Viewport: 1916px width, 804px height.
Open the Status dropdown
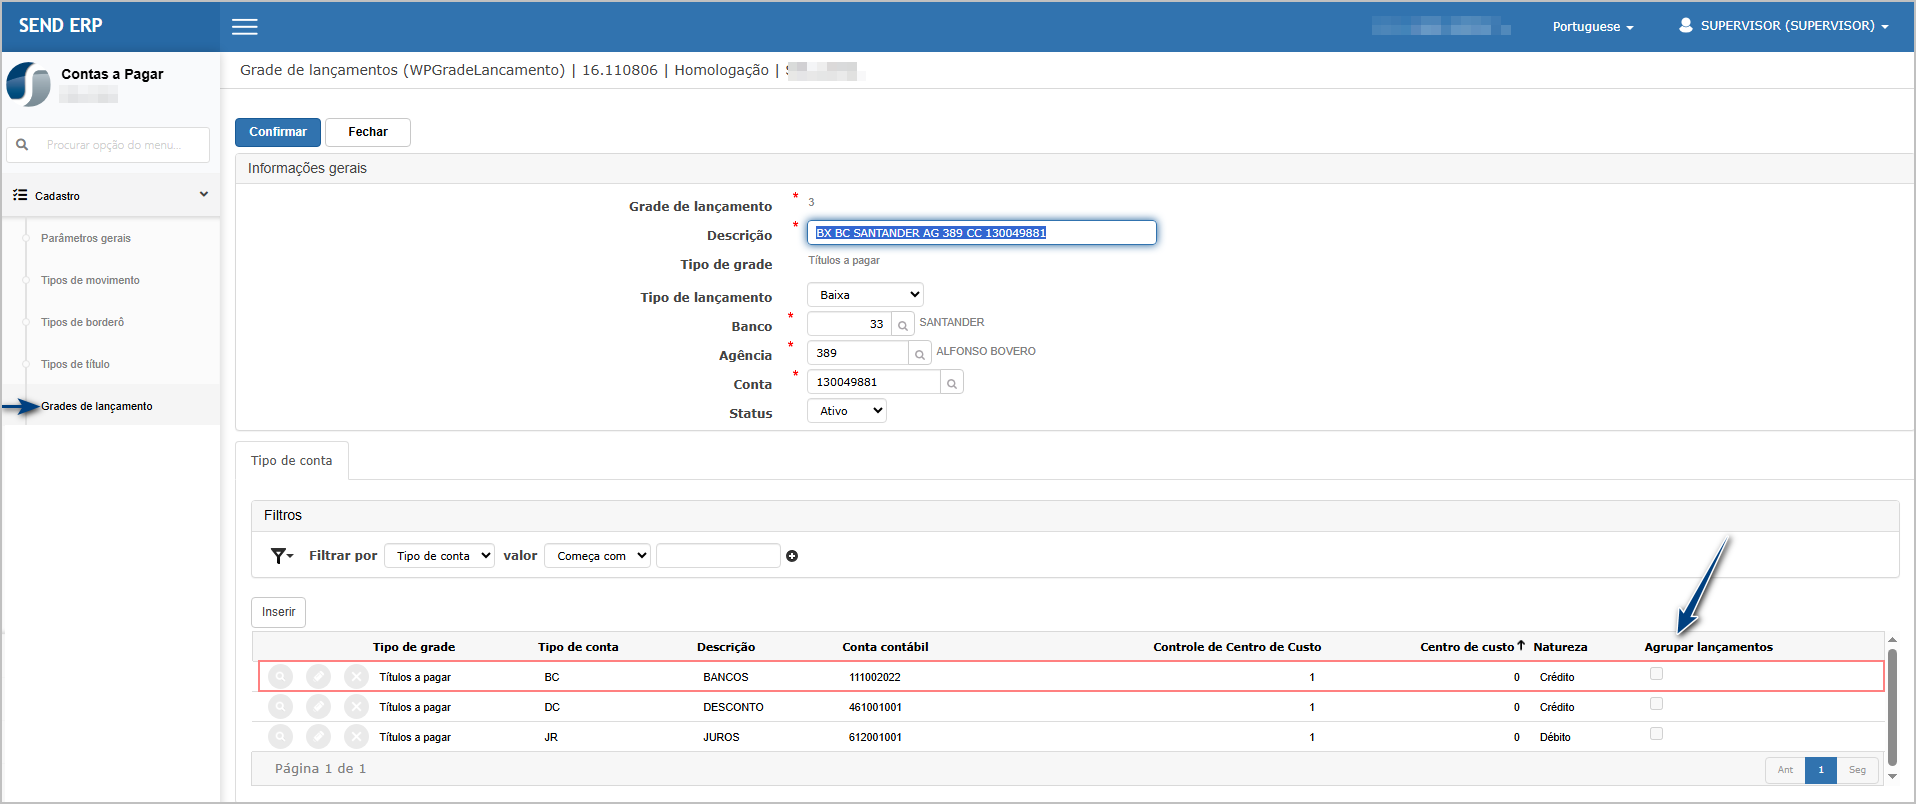coord(847,411)
